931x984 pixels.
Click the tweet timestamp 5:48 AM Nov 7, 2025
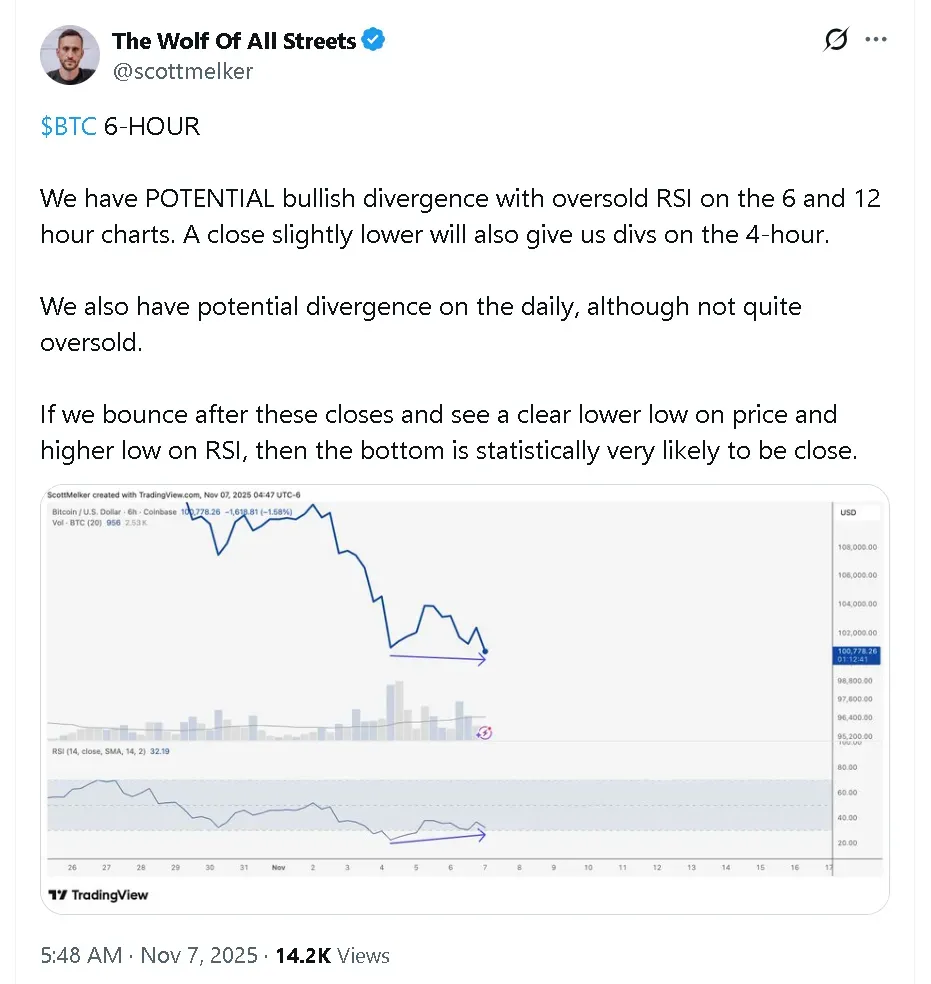tap(148, 955)
